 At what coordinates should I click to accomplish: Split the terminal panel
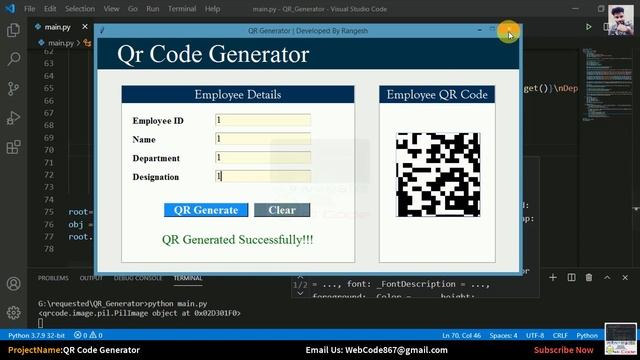pos(571,278)
